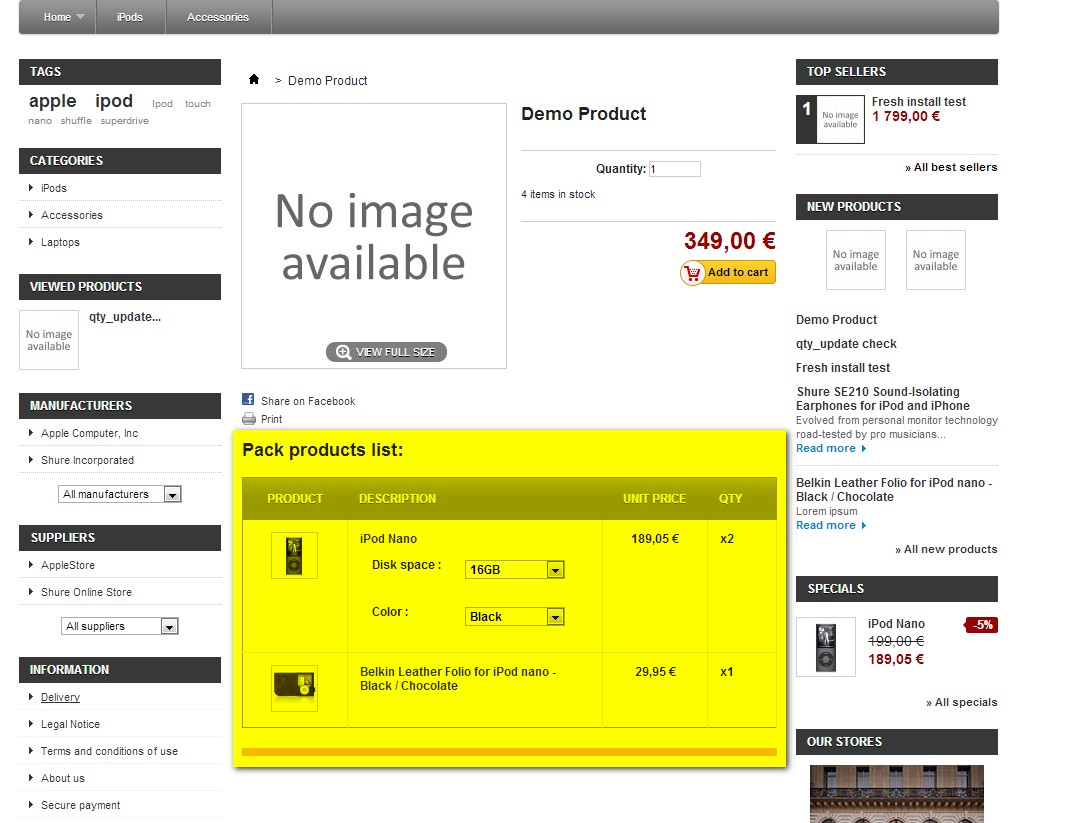This screenshot has height=823, width=1083.
Task: Click Belkin Leather Folio thumbnail in pack list
Action: (294, 688)
